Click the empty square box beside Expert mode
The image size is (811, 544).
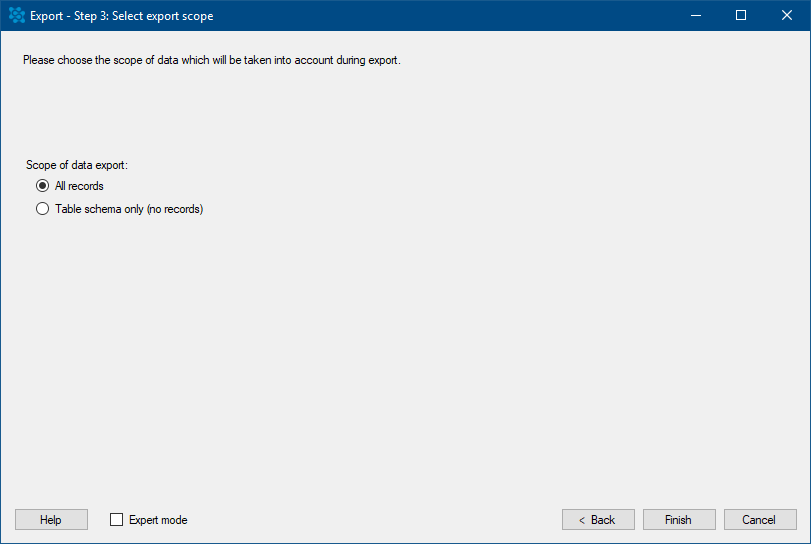pyautogui.click(x=116, y=520)
